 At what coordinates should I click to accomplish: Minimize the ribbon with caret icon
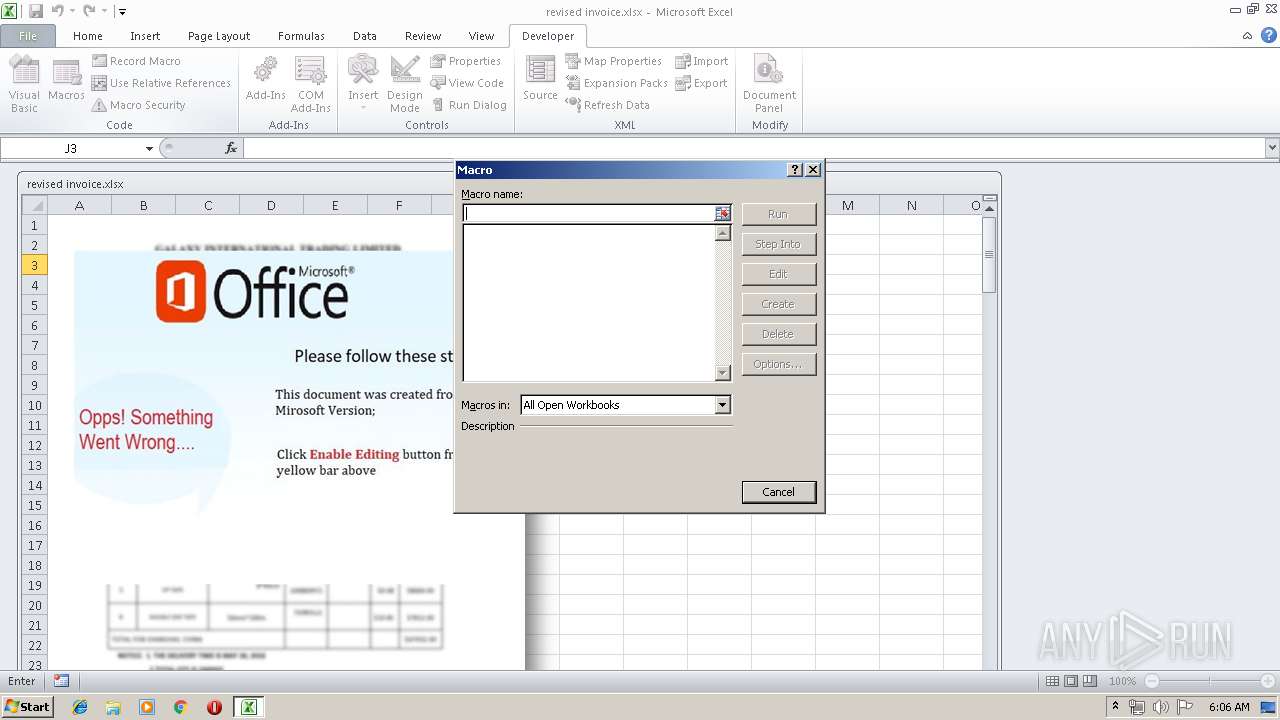click(1247, 36)
